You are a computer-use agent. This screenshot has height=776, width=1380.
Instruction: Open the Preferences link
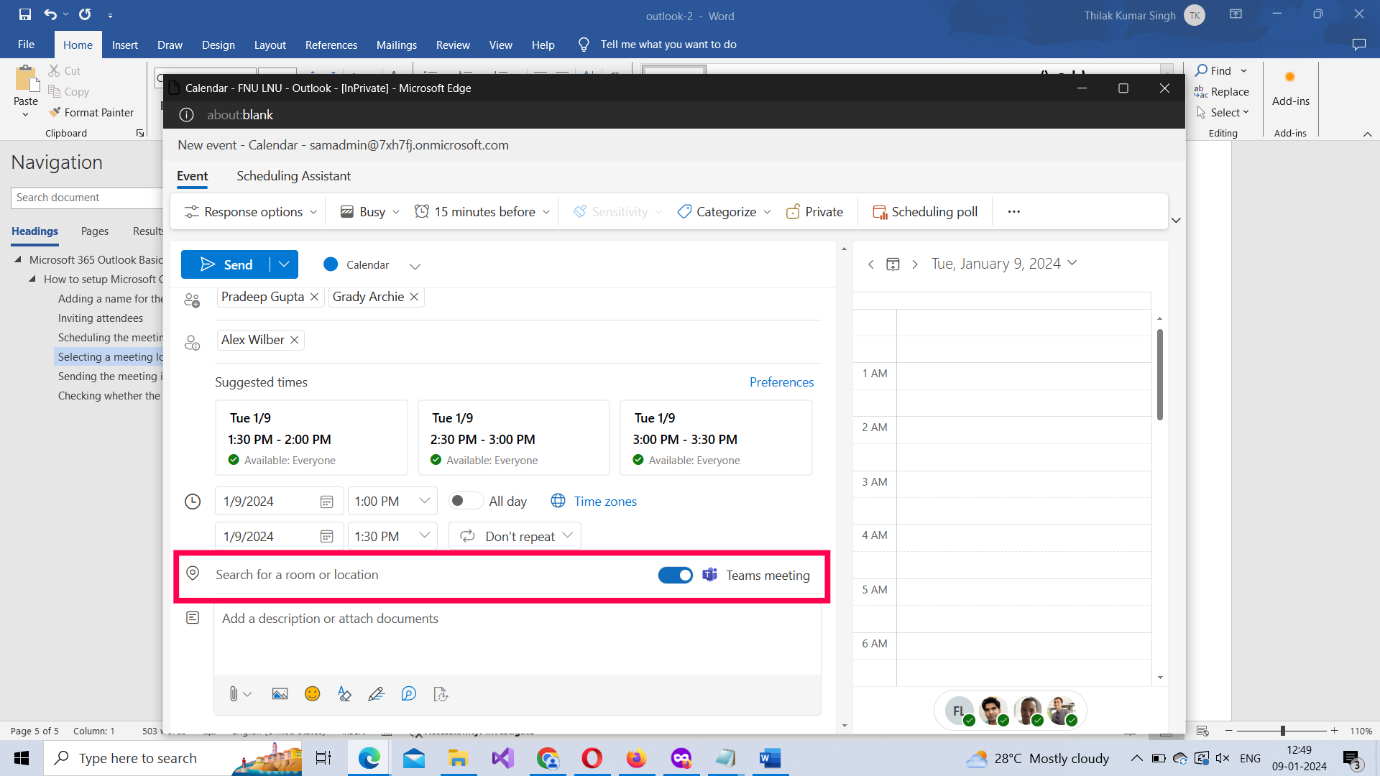781,382
